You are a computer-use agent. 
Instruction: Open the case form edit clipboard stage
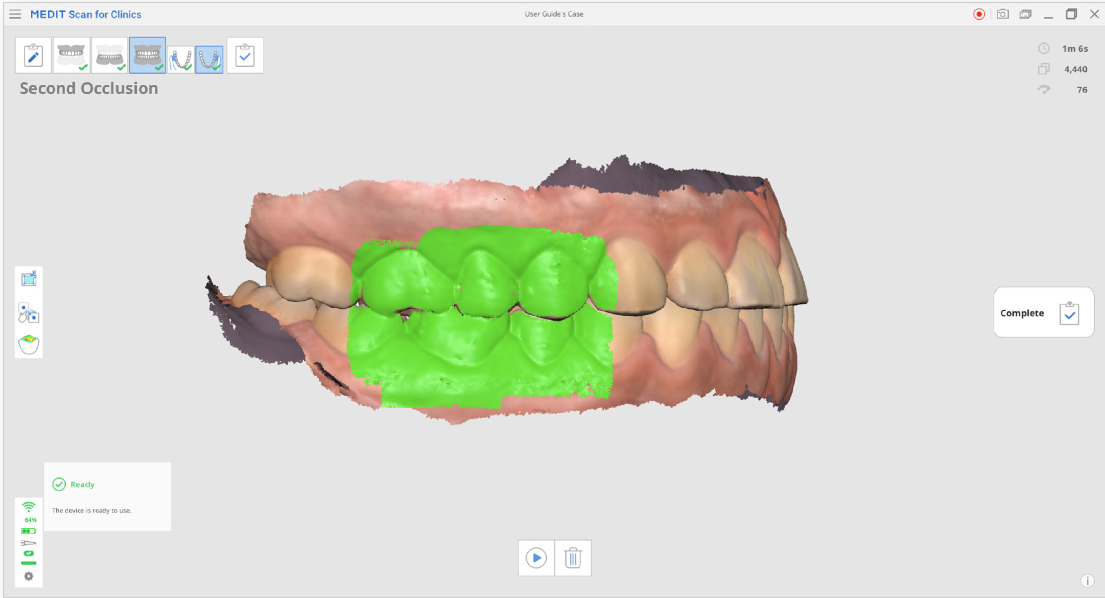[33, 55]
